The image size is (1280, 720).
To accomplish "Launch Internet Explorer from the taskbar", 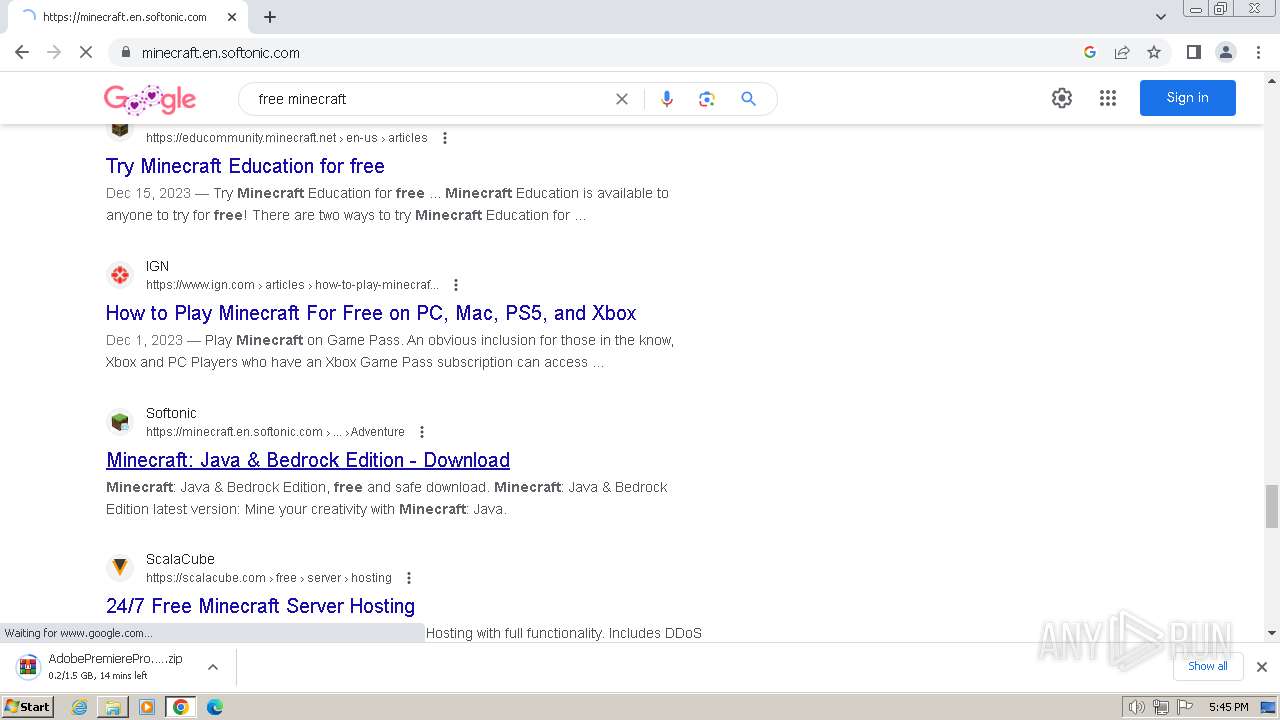I will 80,707.
